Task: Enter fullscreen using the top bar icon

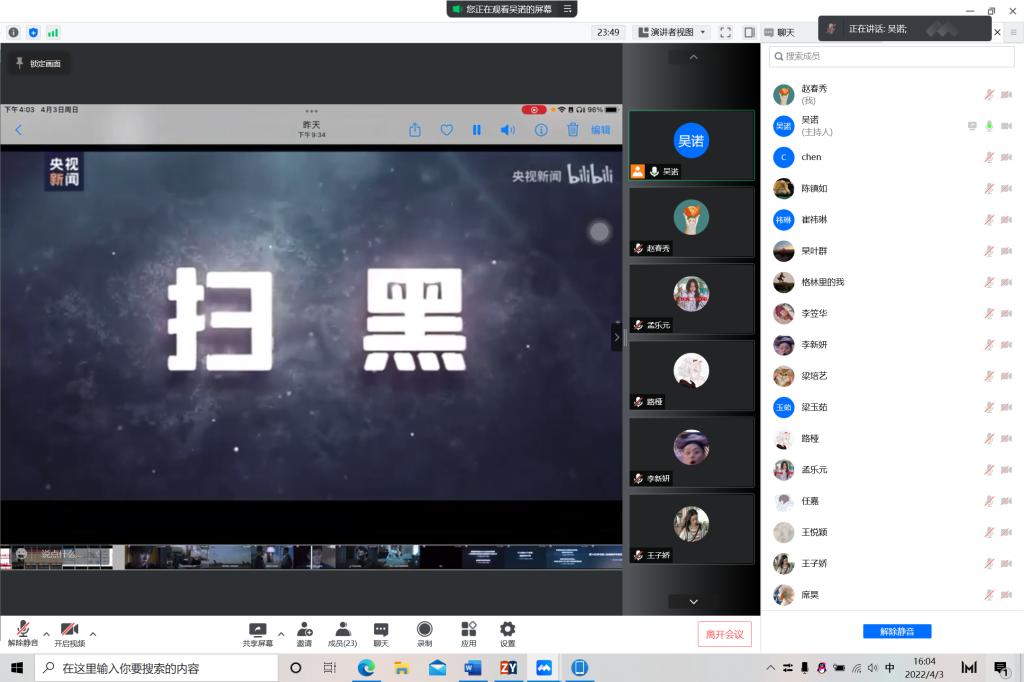Action: click(726, 32)
